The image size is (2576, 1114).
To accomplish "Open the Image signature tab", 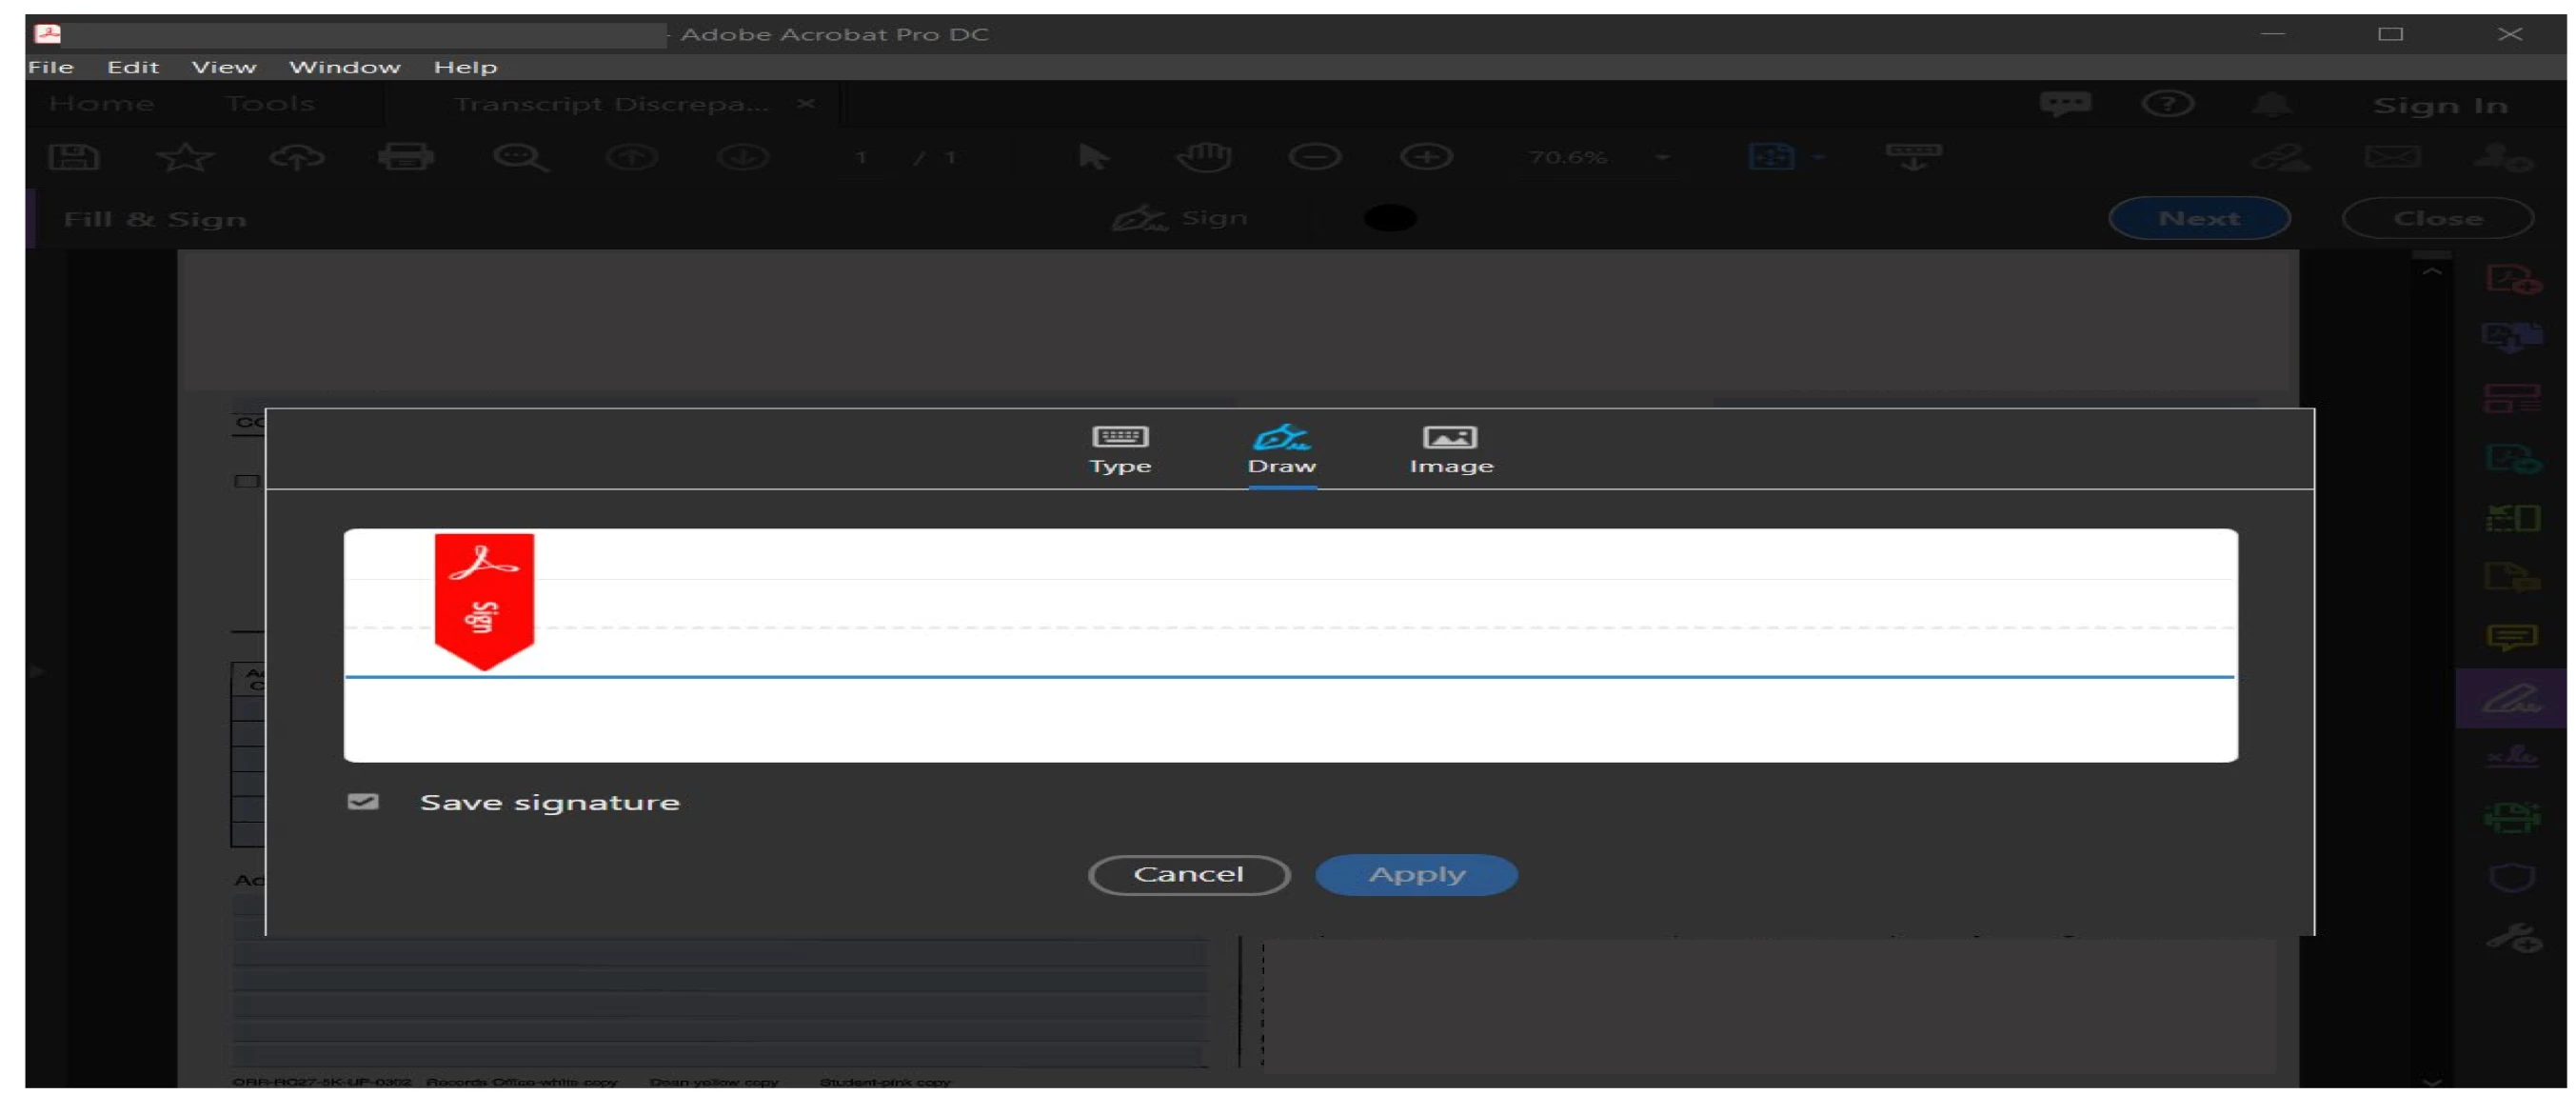I will 1450,450.
